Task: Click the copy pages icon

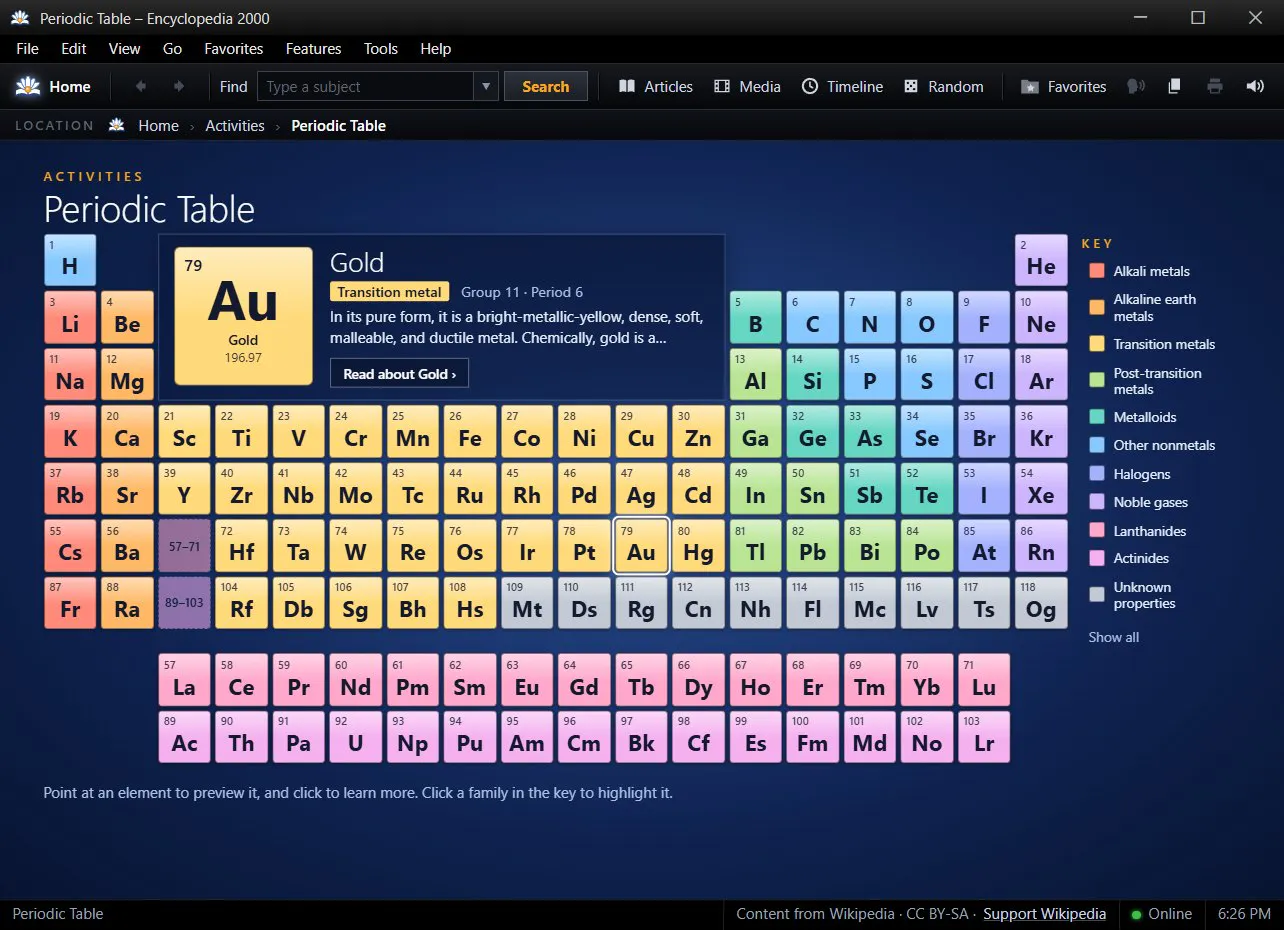Action: pos(1175,87)
